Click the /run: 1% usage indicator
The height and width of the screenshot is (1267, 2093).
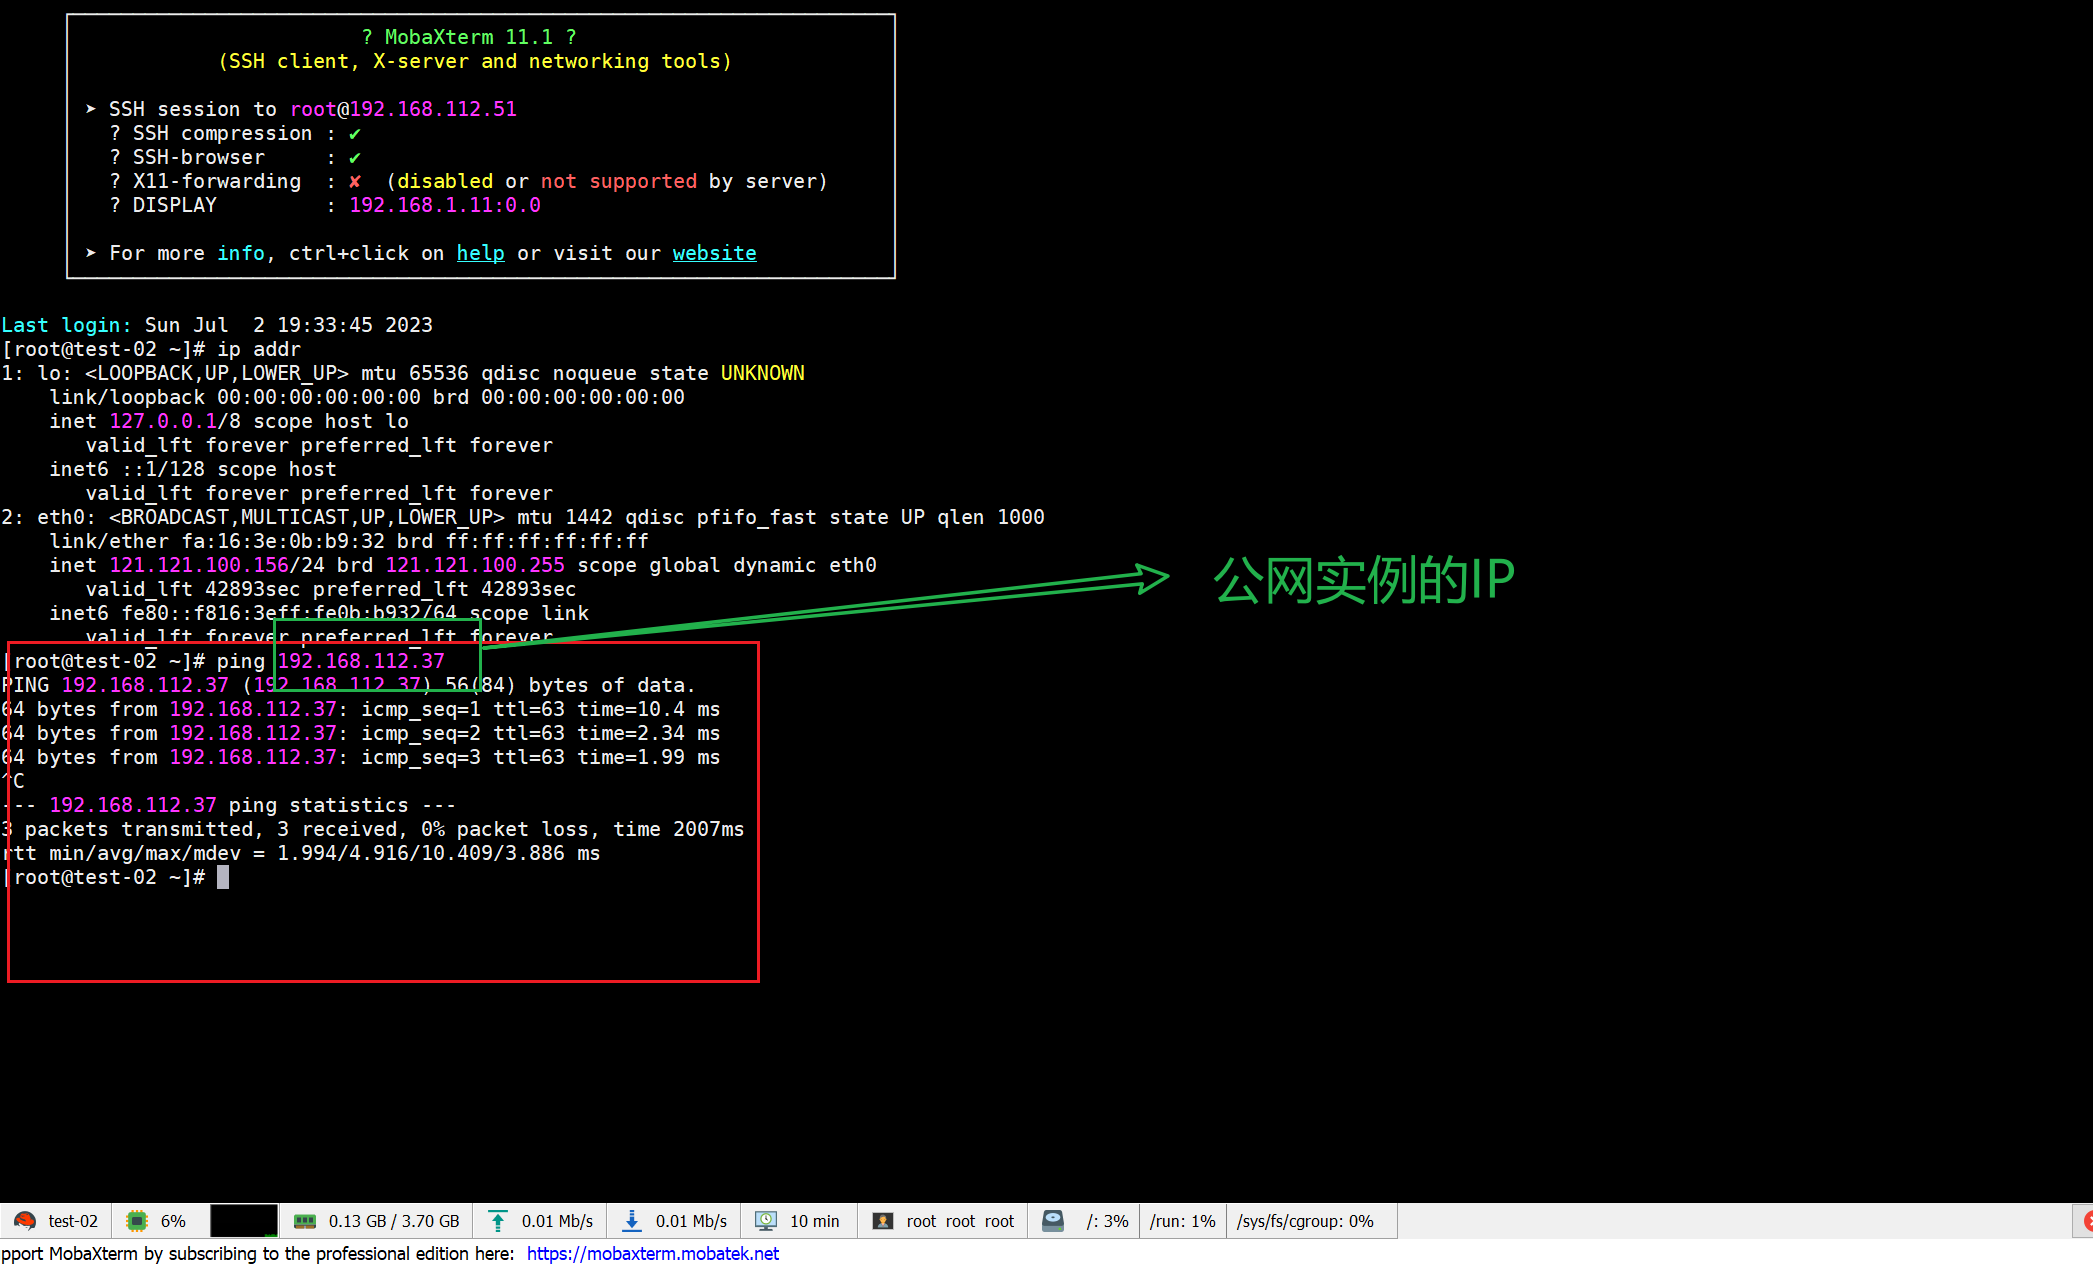coord(1181,1220)
